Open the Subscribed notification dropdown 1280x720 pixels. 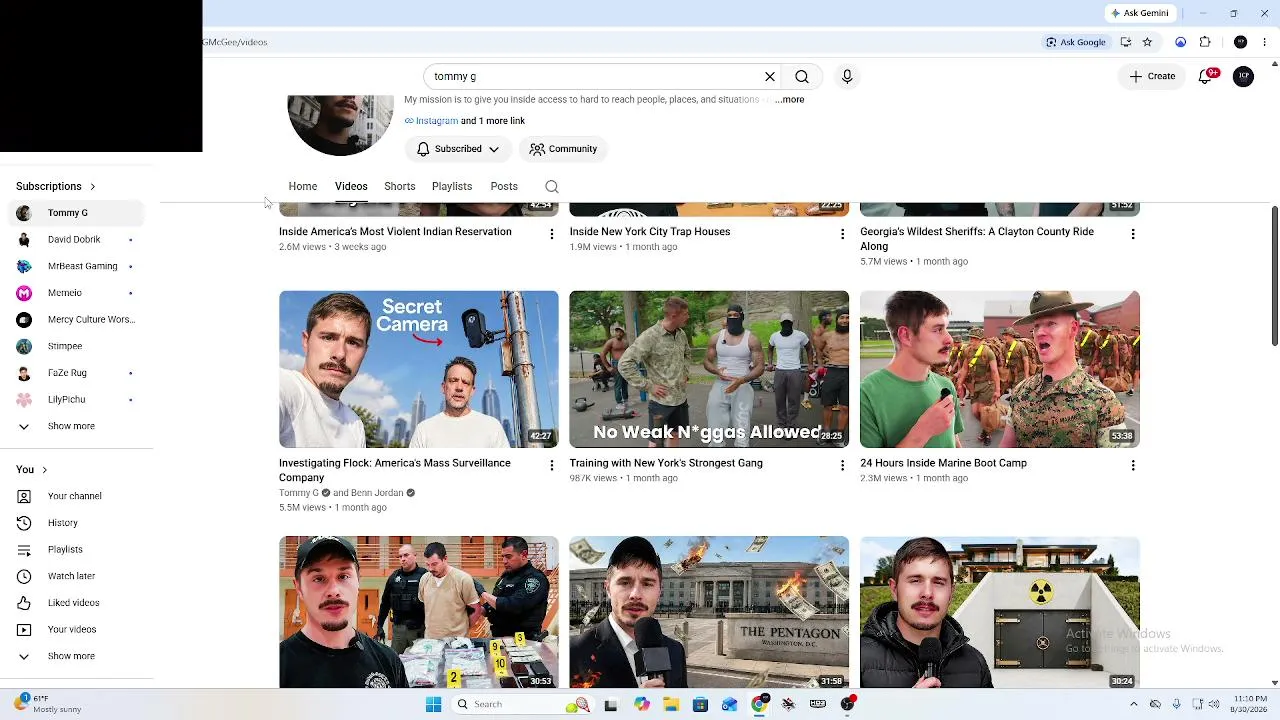(x=458, y=149)
